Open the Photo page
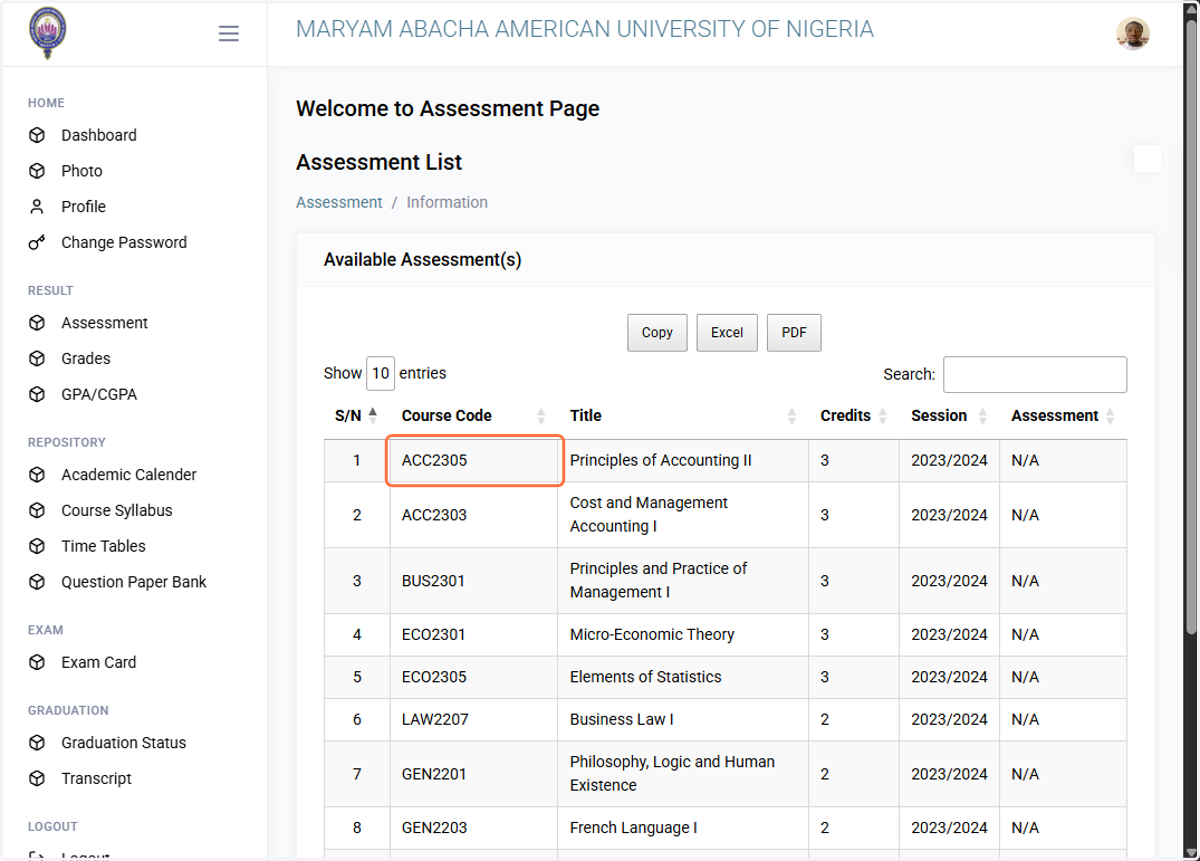1200x861 pixels. (82, 171)
